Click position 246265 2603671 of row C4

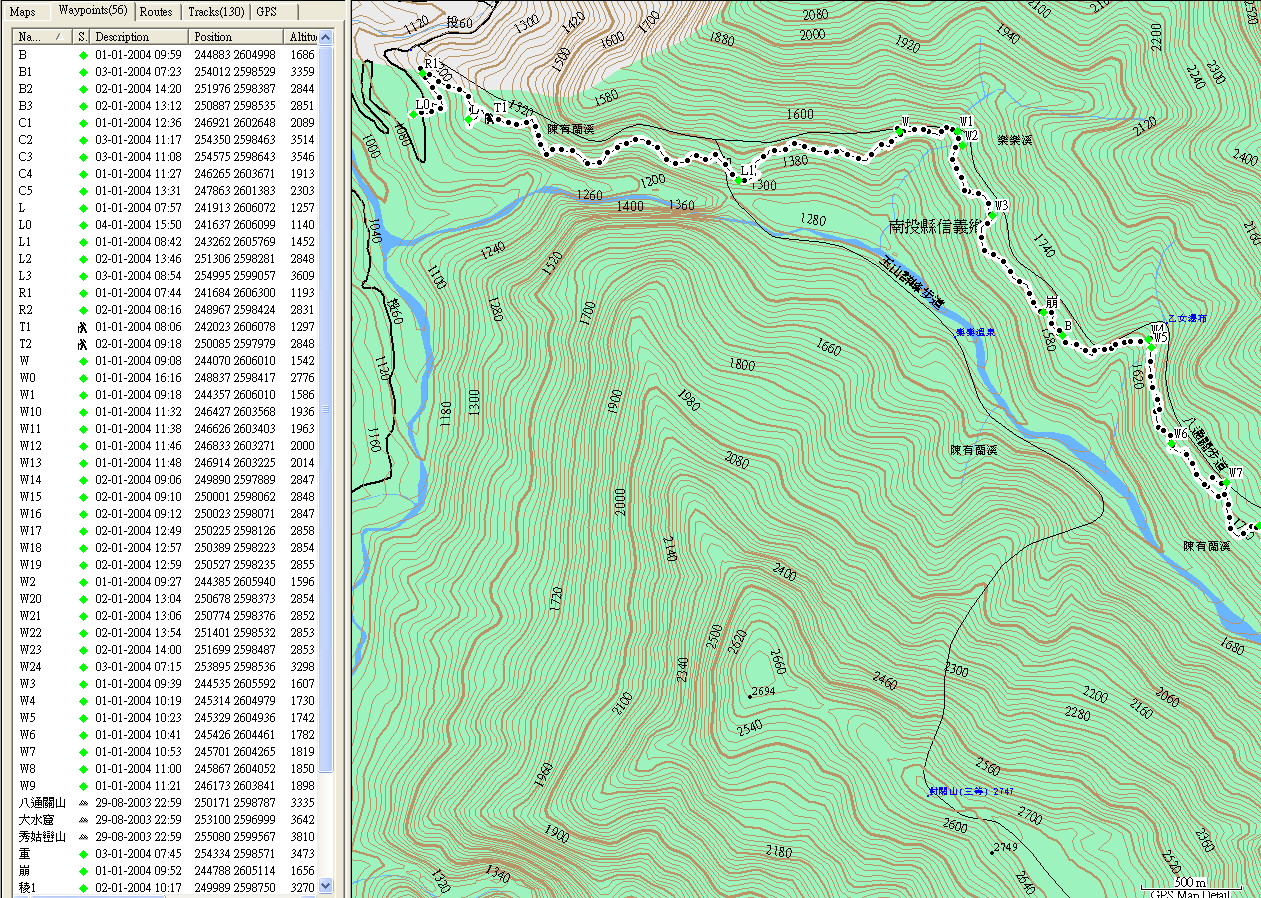click(x=235, y=174)
